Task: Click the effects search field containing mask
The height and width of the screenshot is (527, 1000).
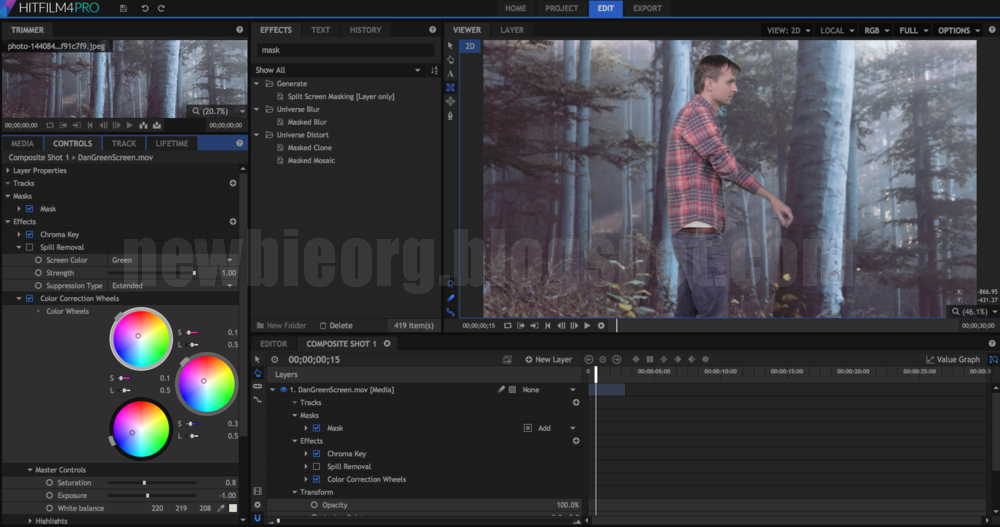Action: [346, 50]
